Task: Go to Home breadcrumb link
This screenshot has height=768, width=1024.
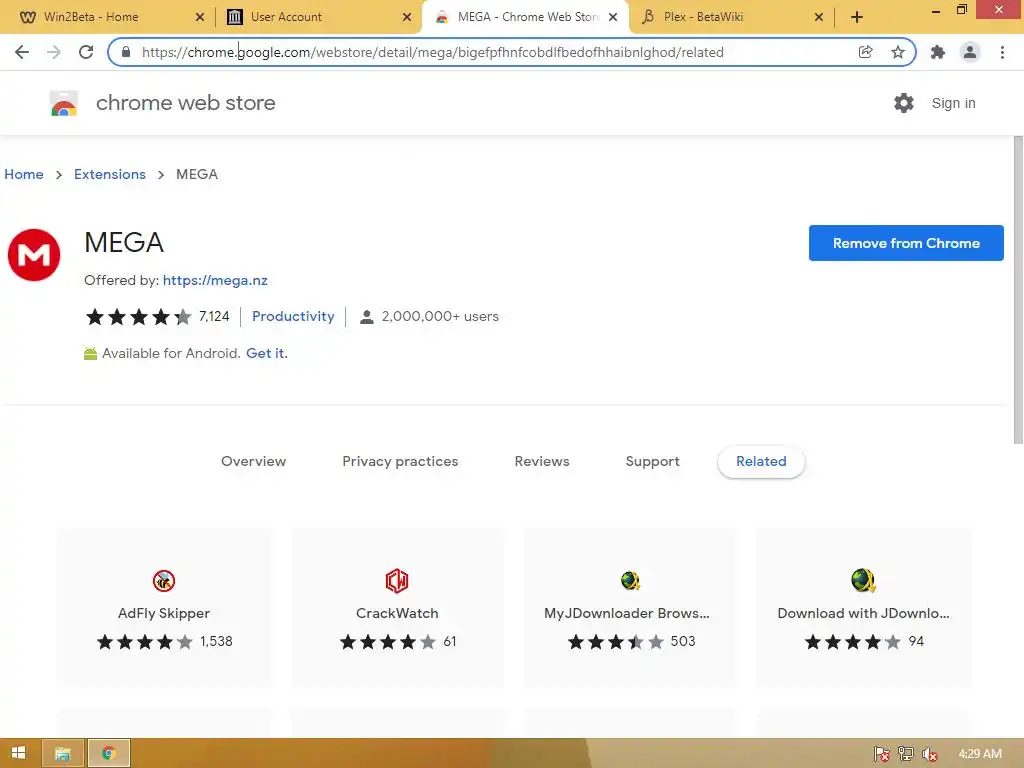Action: [x=24, y=174]
